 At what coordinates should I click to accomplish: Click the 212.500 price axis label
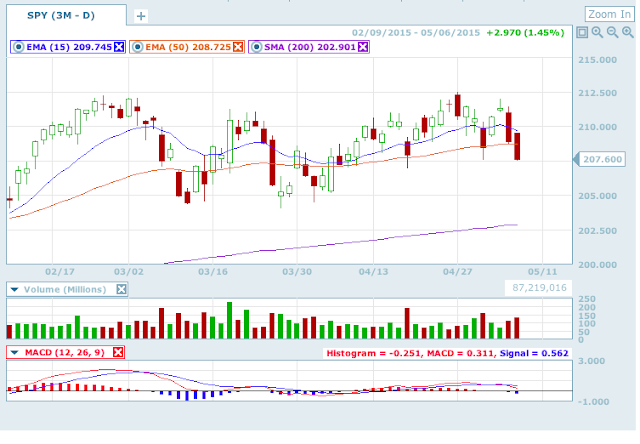coord(597,93)
